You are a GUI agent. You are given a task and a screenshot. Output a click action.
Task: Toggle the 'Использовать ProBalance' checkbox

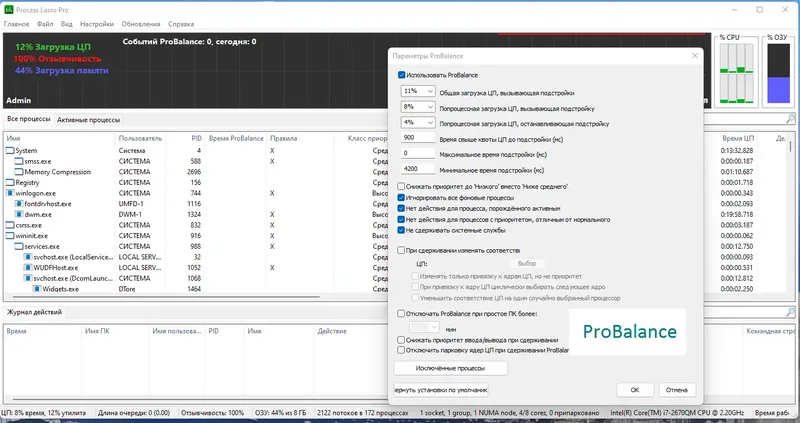402,75
